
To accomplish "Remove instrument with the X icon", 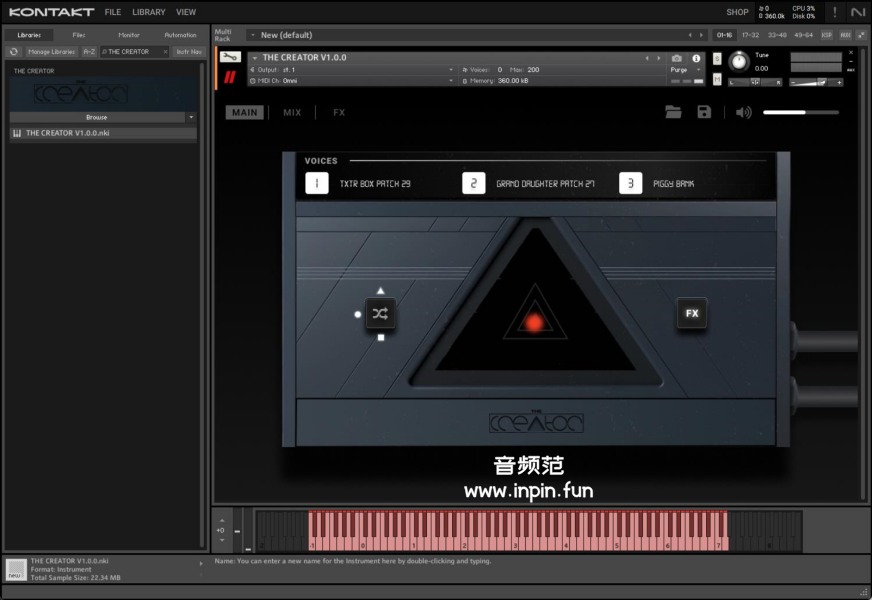I will click(850, 53).
